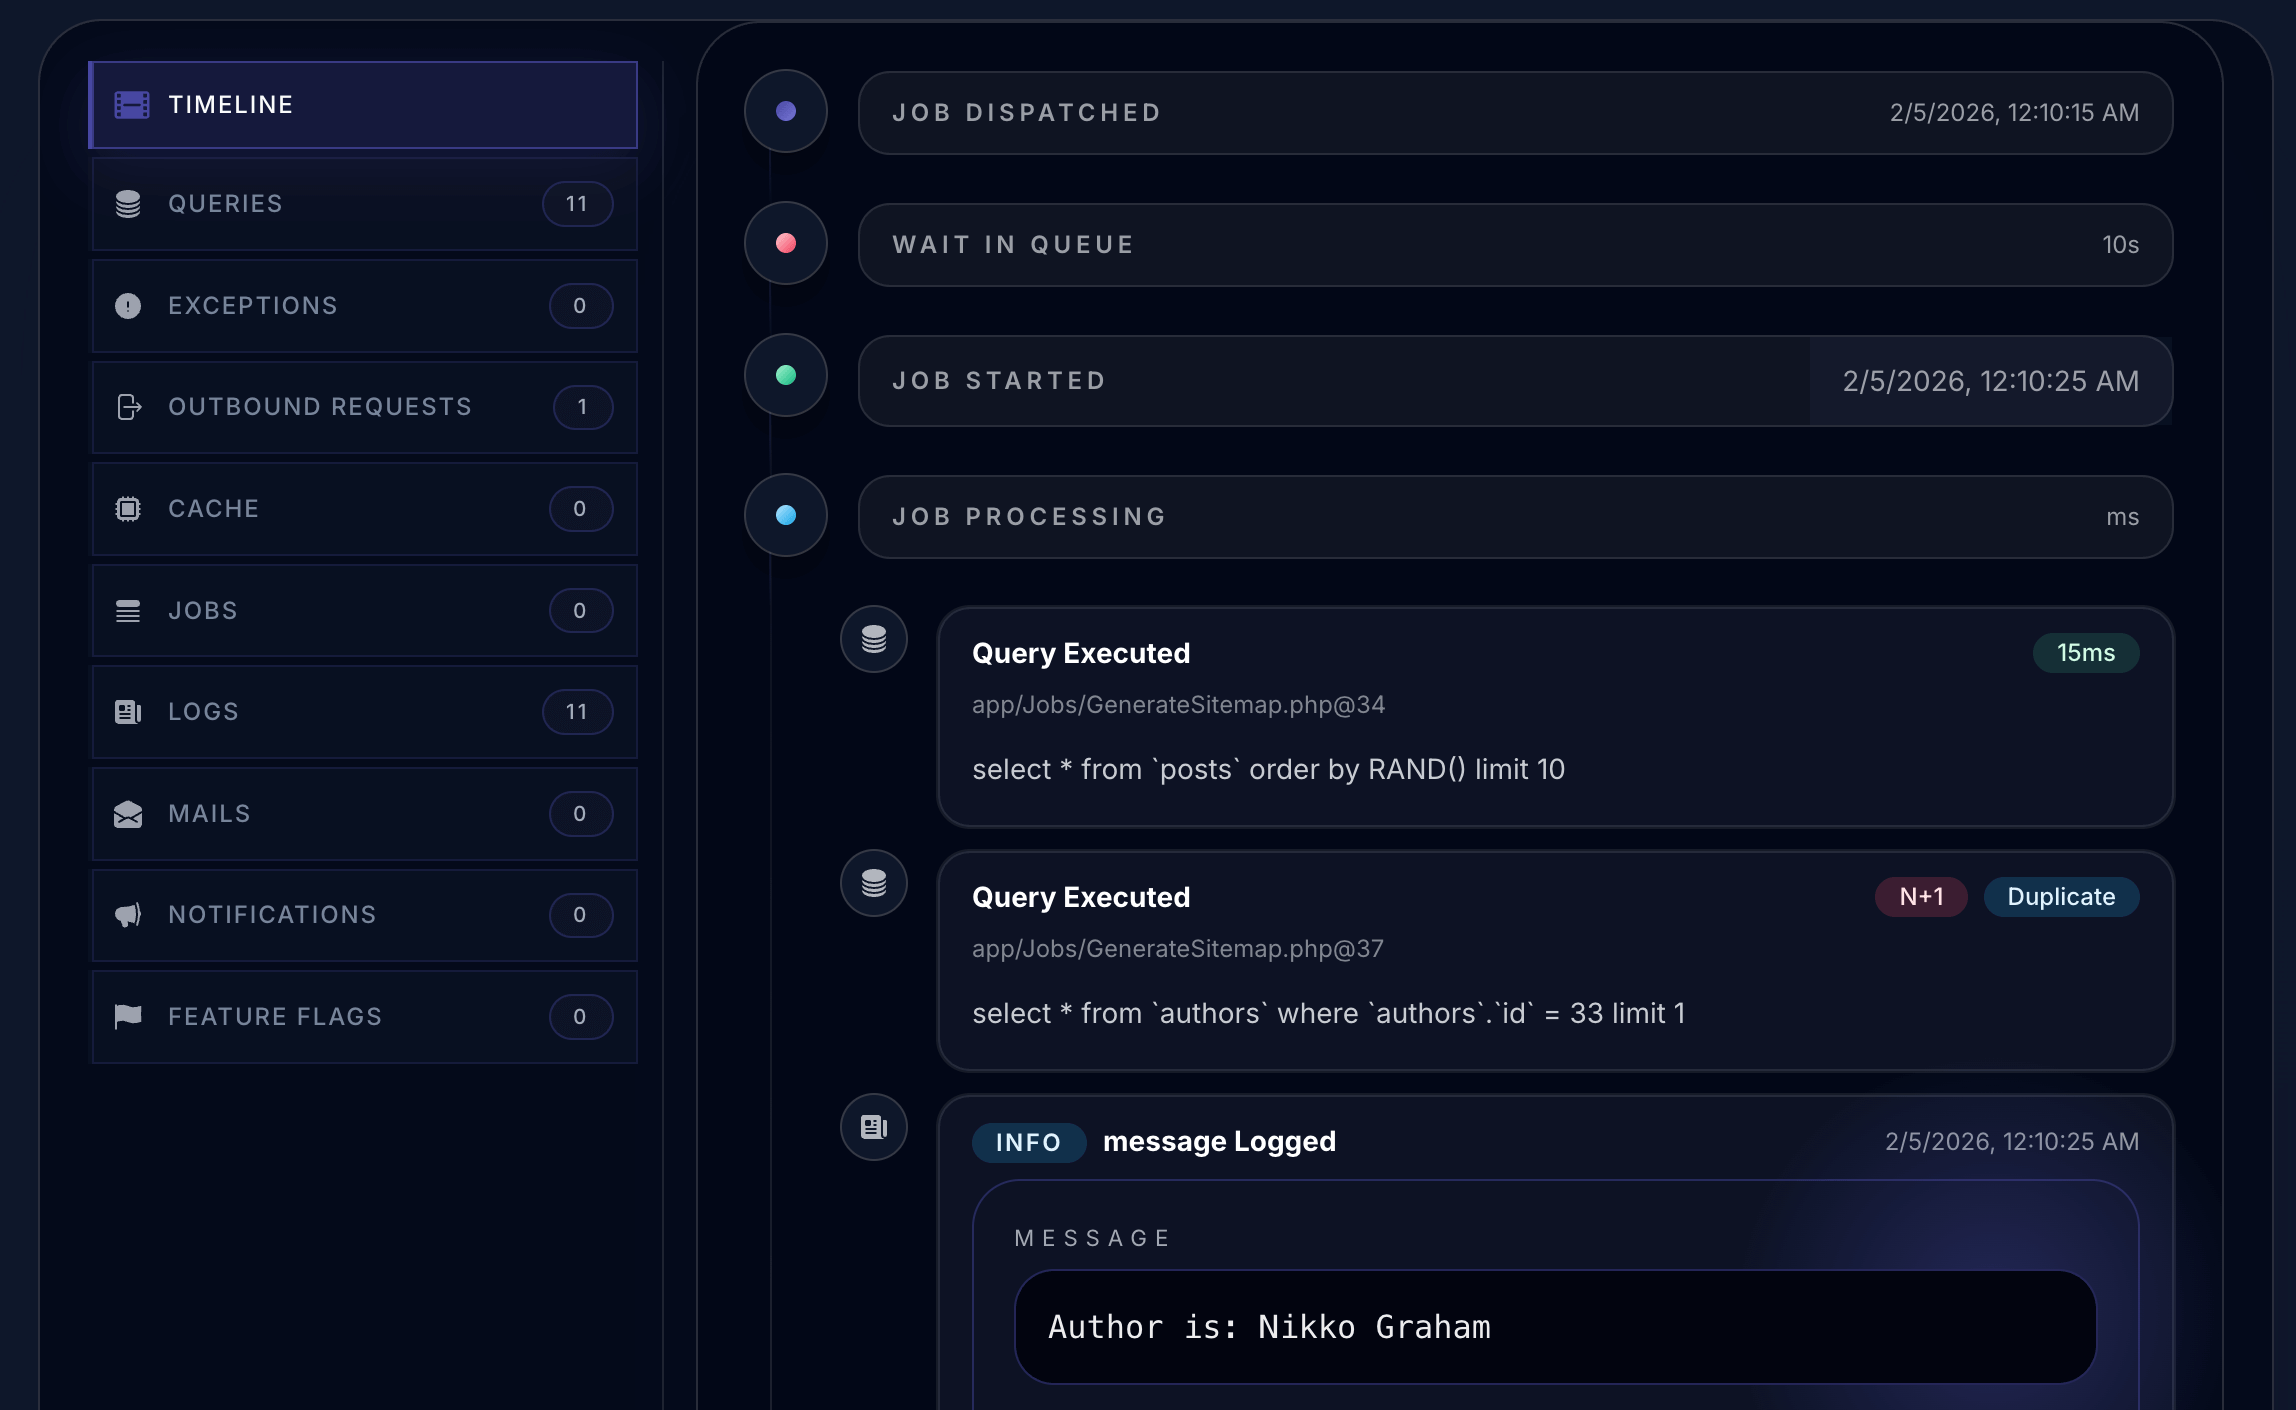Click the Outbound Requests exit icon

129,407
